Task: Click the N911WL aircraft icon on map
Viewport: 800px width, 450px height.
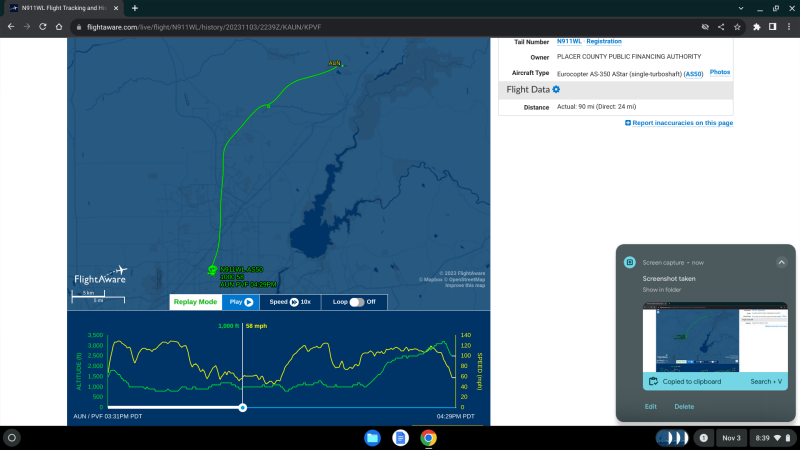Action: [212, 270]
